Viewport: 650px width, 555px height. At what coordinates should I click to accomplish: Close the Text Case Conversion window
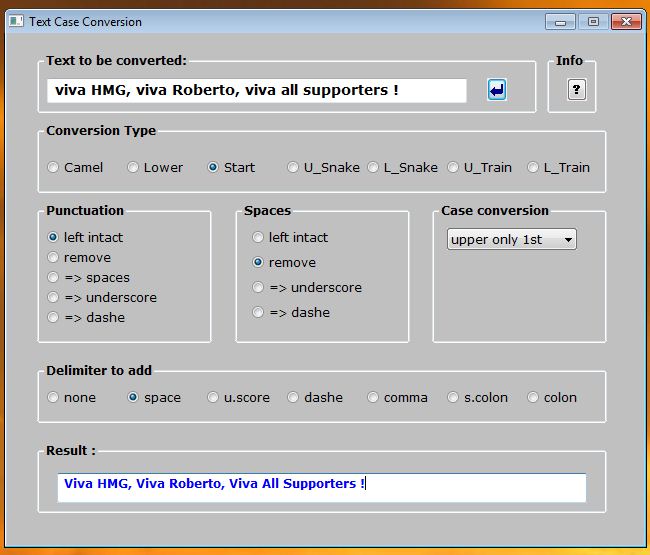[x=626, y=22]
